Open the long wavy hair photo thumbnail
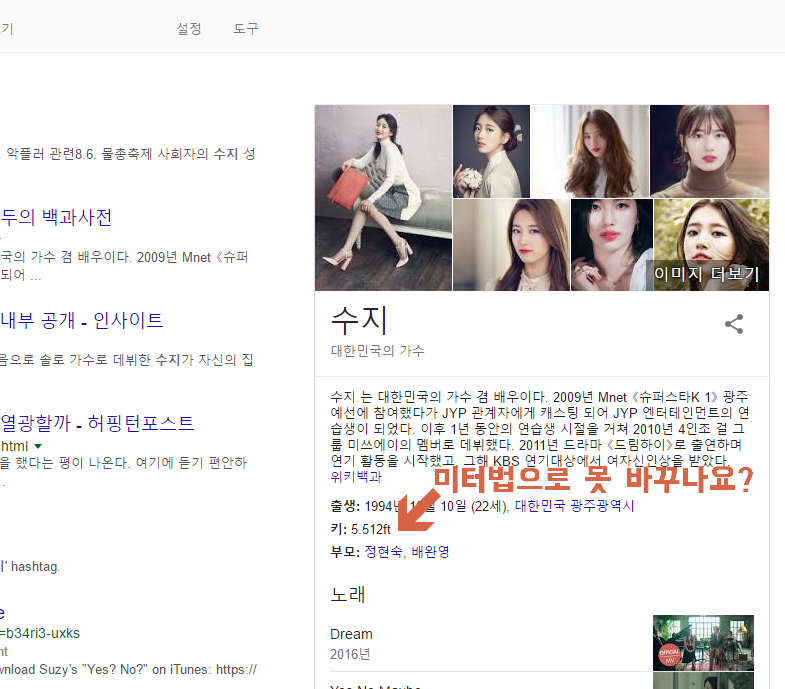The image size is (785, 689). click(589, 150)
